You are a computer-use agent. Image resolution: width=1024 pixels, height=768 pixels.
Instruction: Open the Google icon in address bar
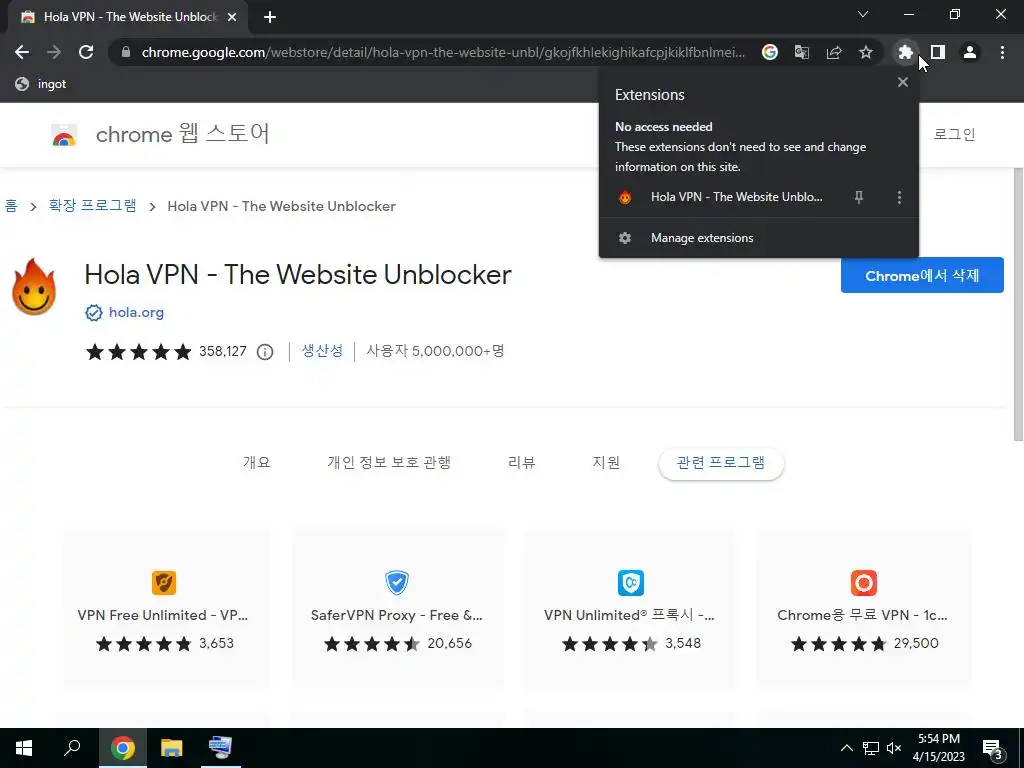[770, 52]
